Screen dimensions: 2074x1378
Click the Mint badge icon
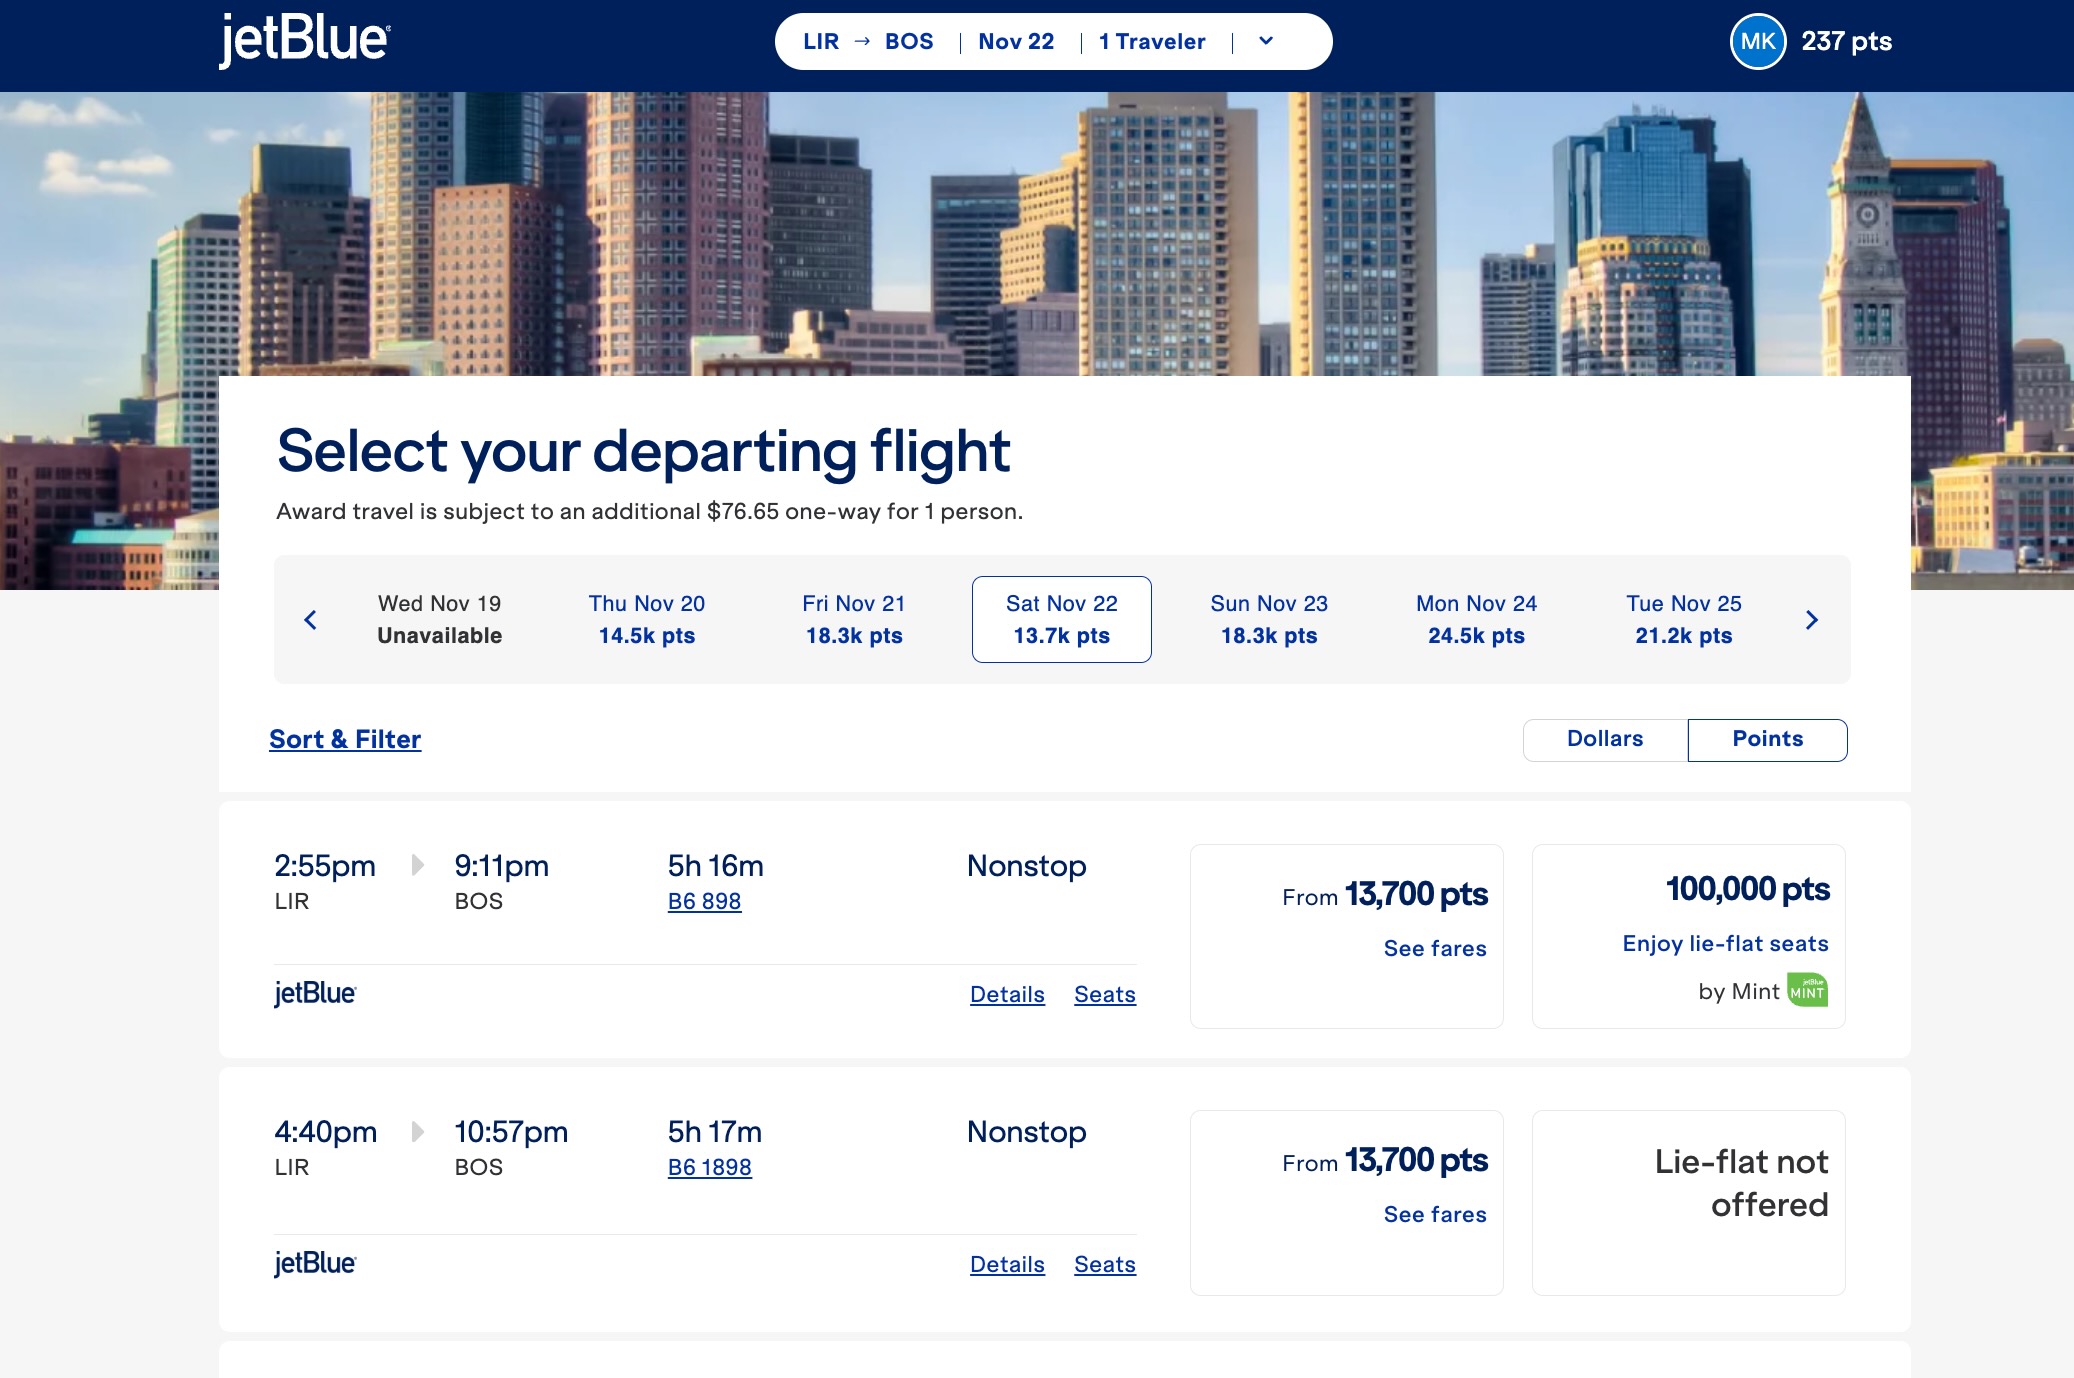tap(1807, 990)
